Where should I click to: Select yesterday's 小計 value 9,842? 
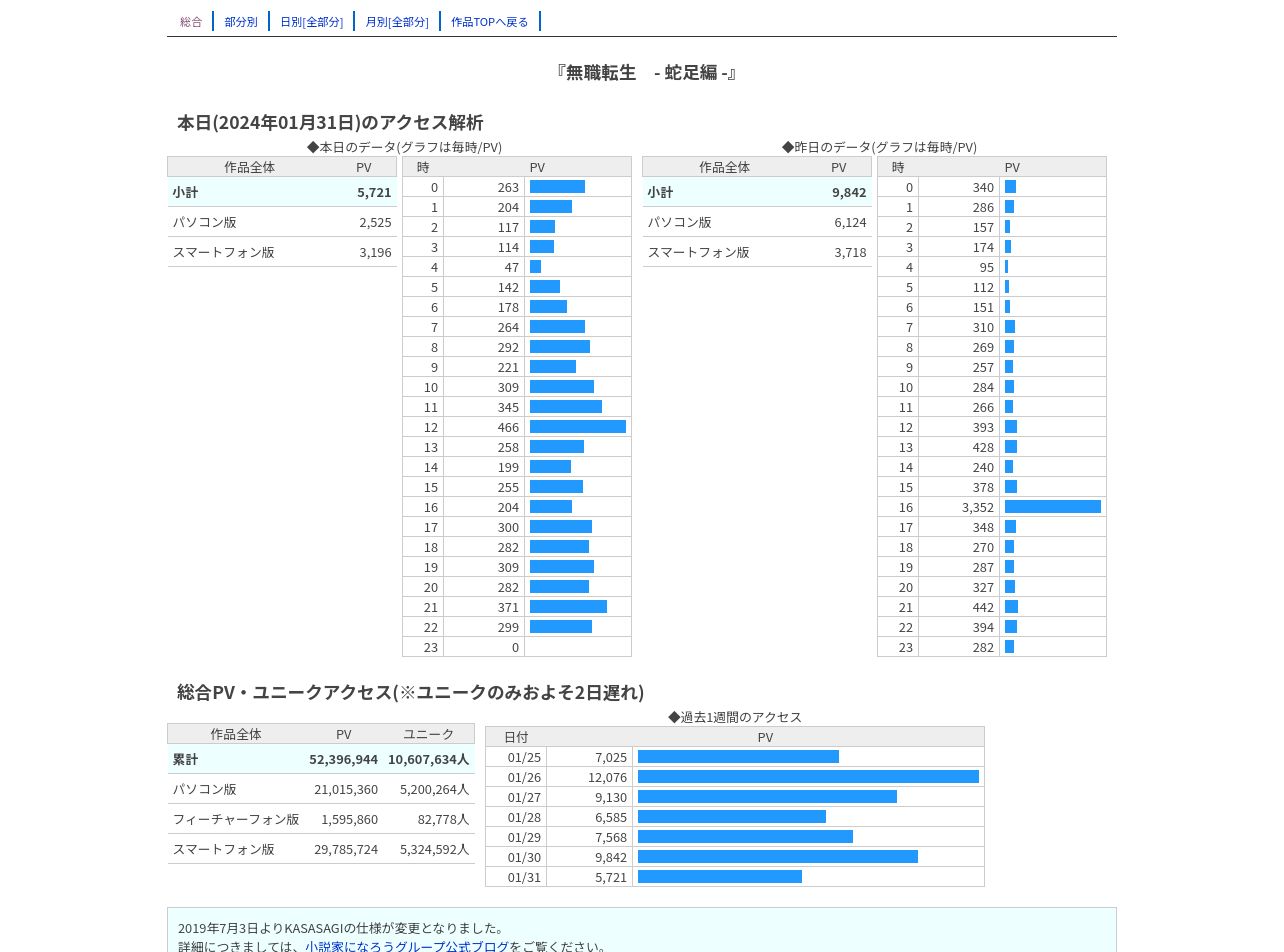pyautogui.click(x=849, y=192)
